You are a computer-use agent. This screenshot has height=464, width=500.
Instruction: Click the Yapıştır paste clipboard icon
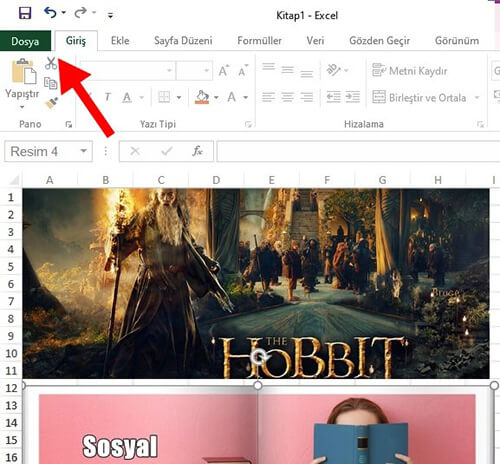click(x=23, y=71)
